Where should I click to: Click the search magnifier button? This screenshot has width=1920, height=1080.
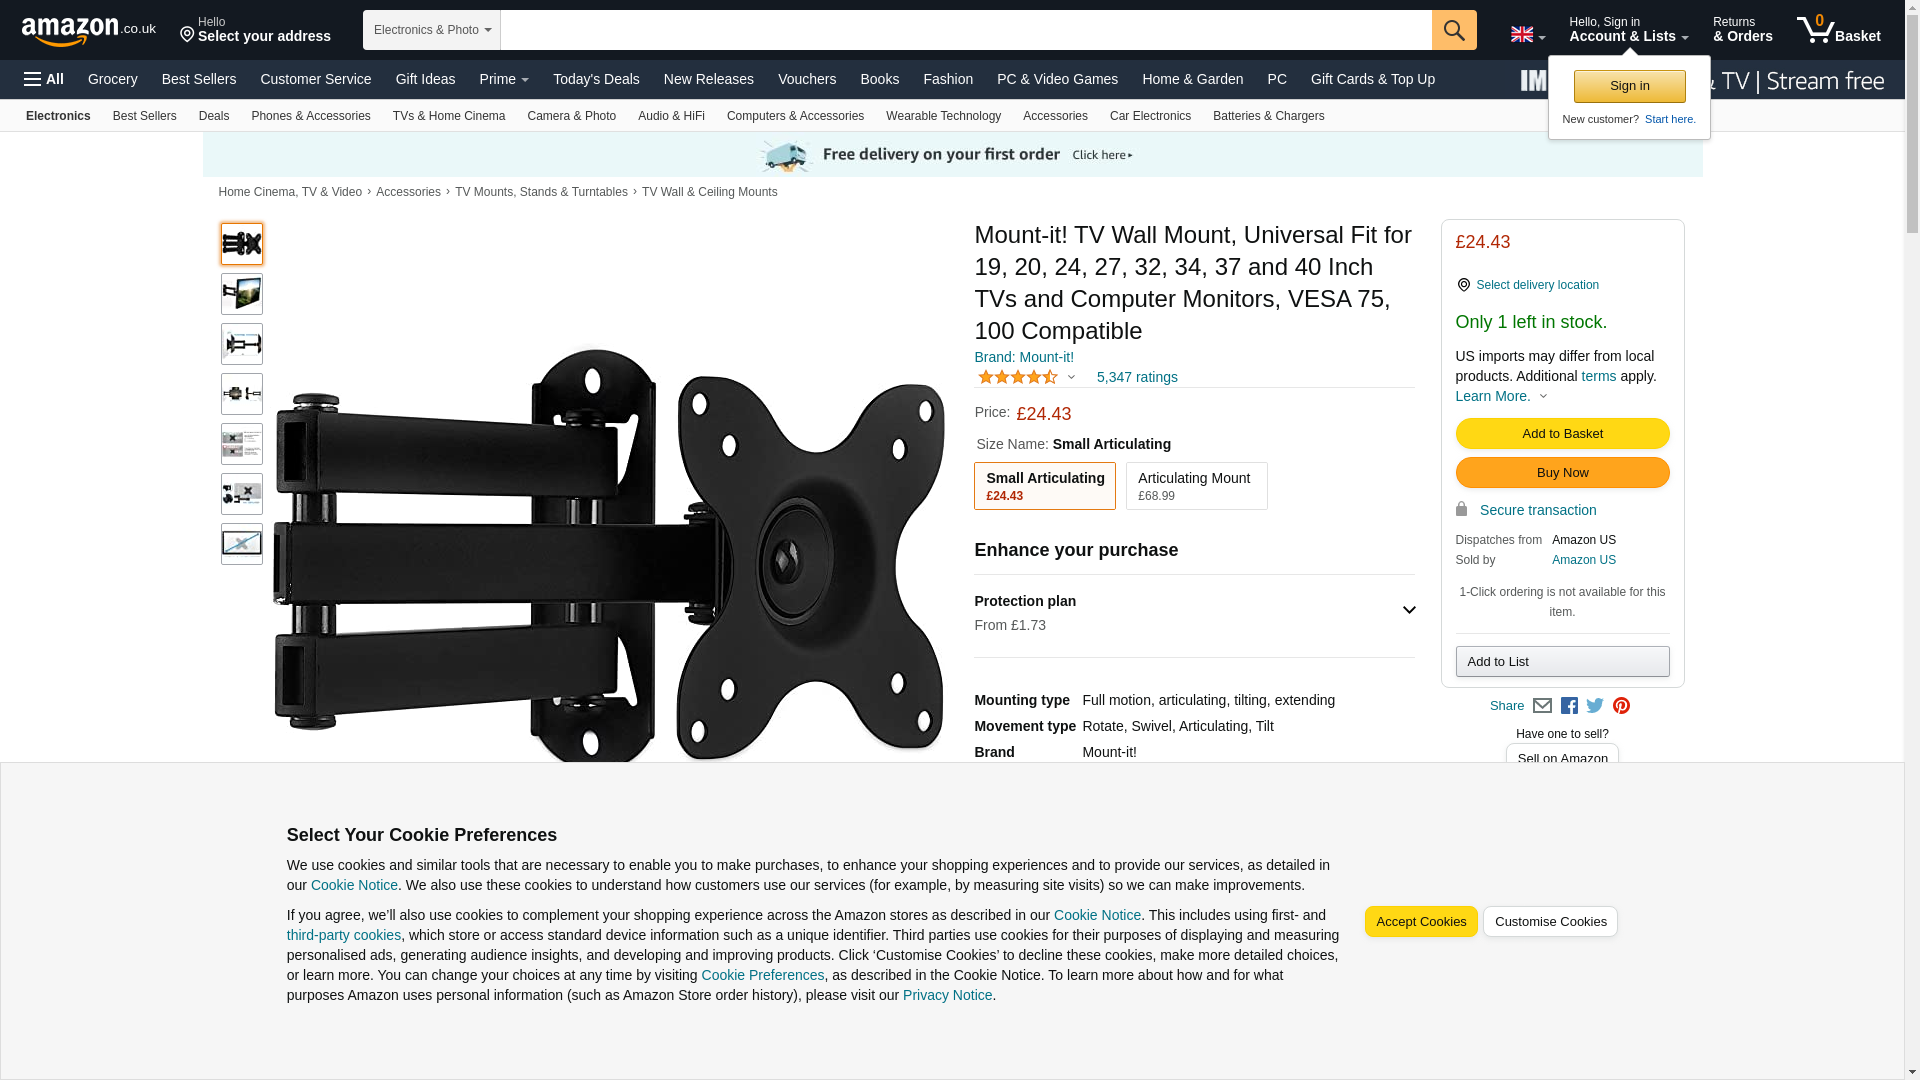(x=1453, y=30)
